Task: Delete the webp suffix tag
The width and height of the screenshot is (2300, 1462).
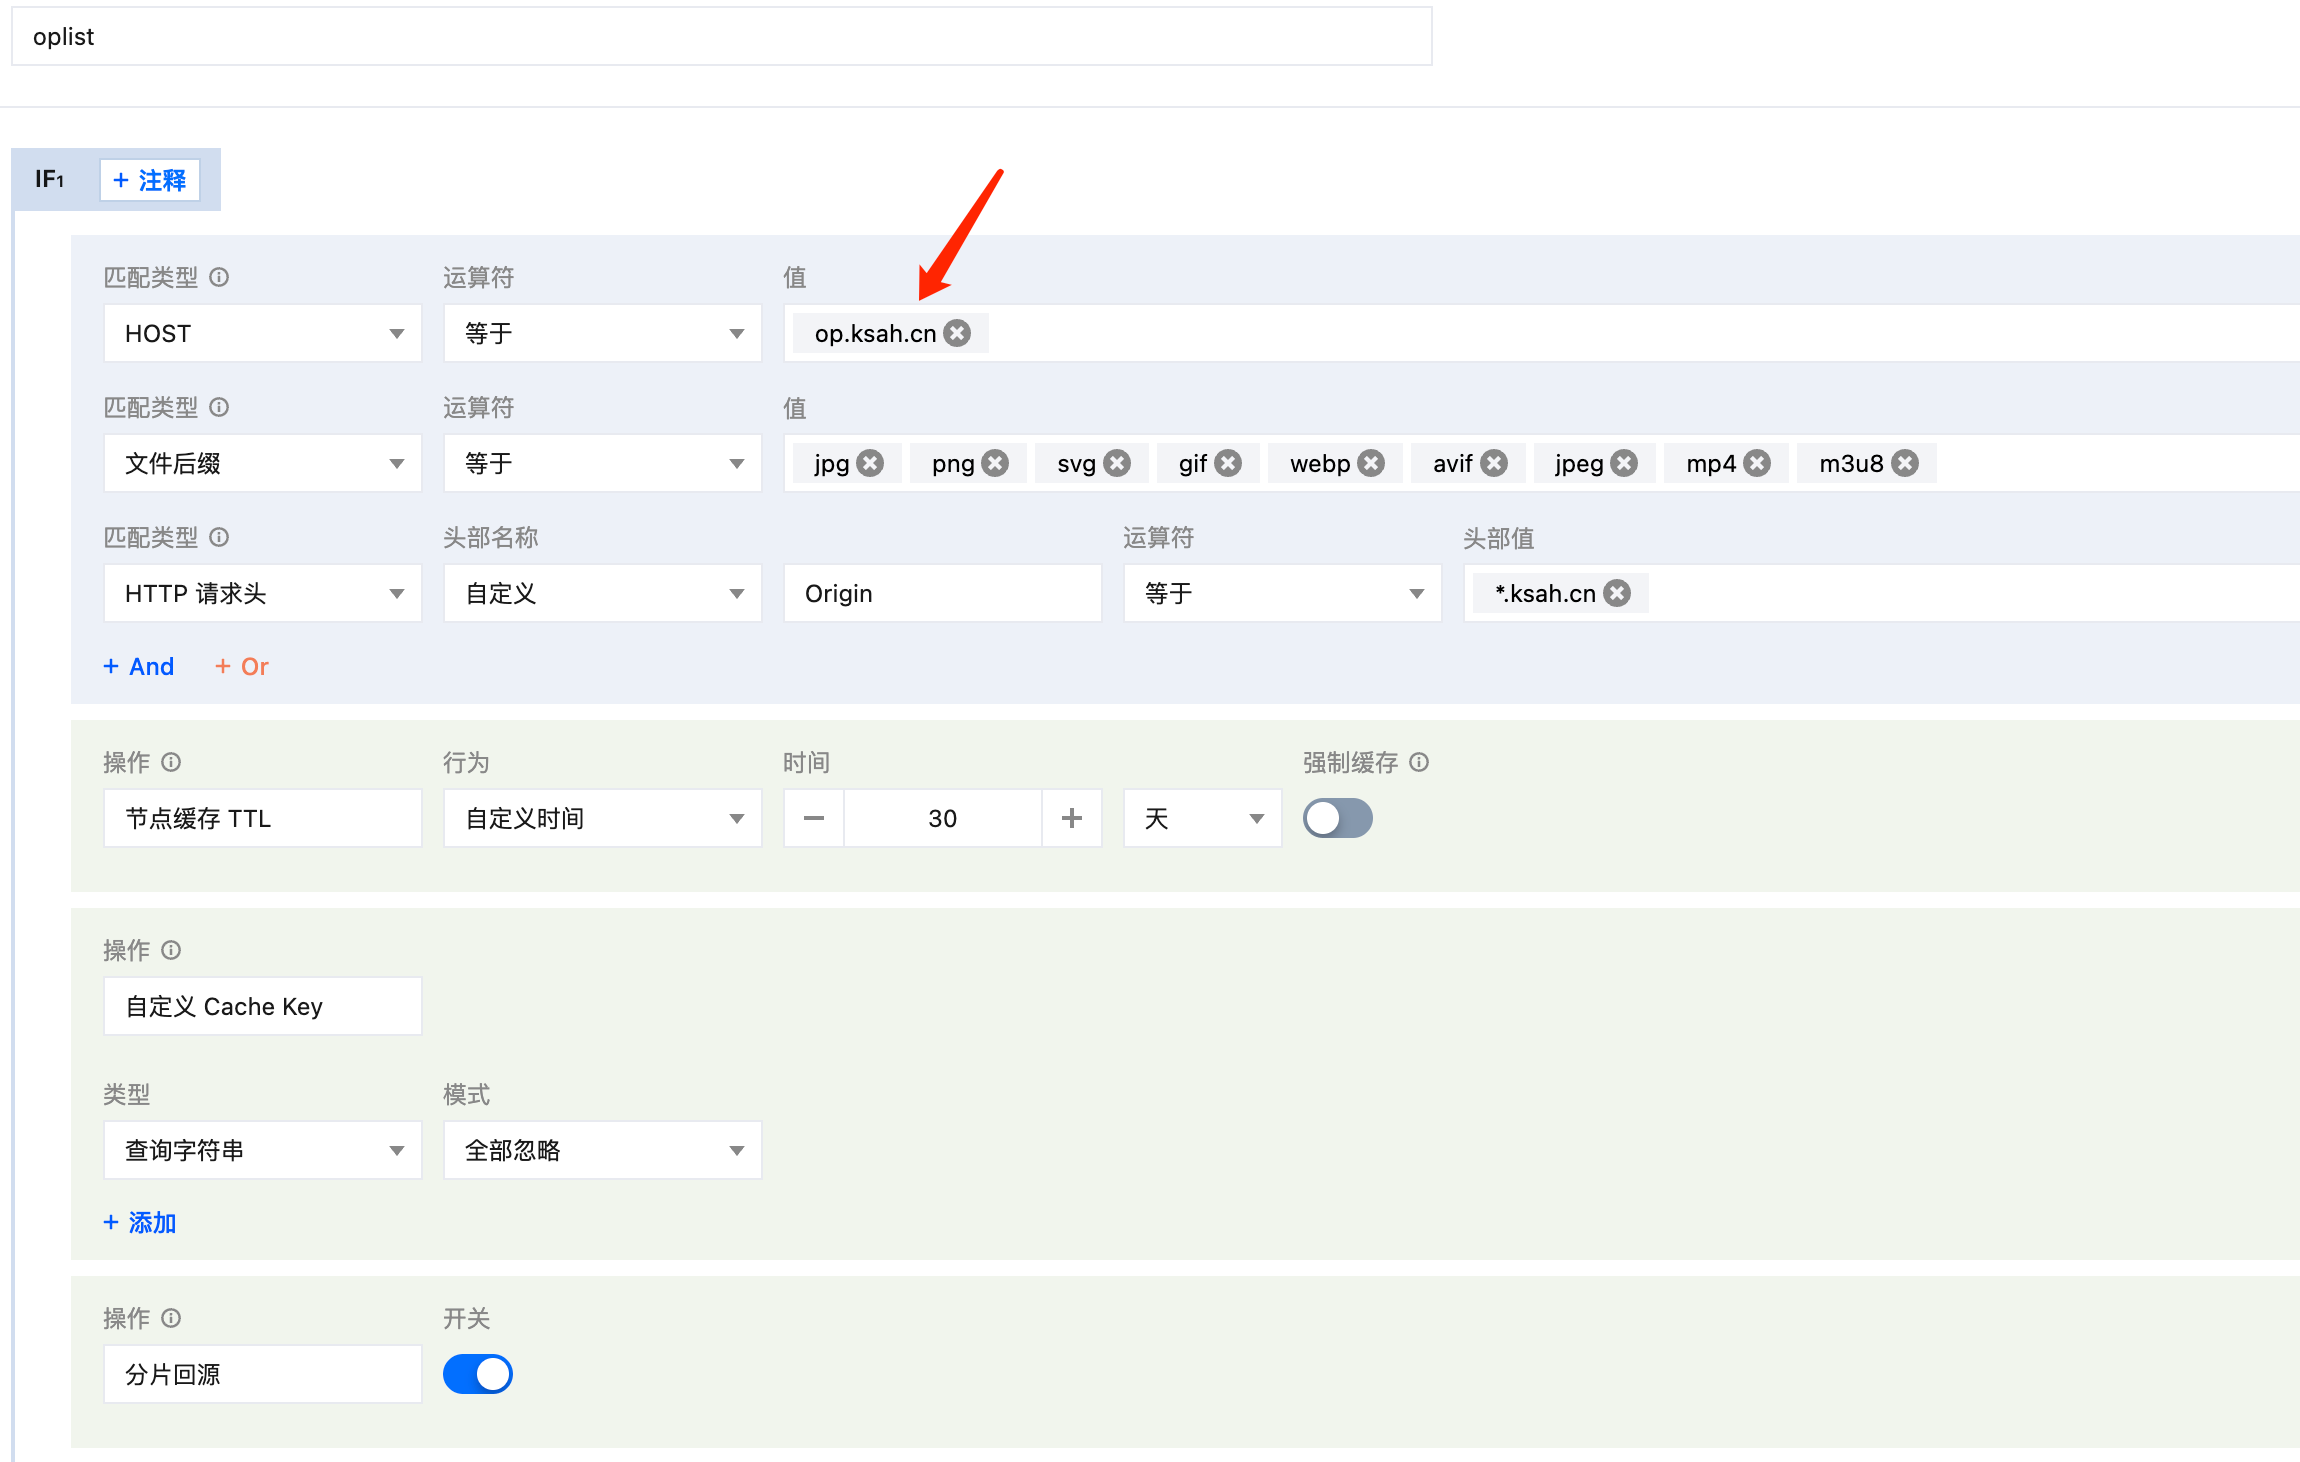Action: coord(1371,463)
